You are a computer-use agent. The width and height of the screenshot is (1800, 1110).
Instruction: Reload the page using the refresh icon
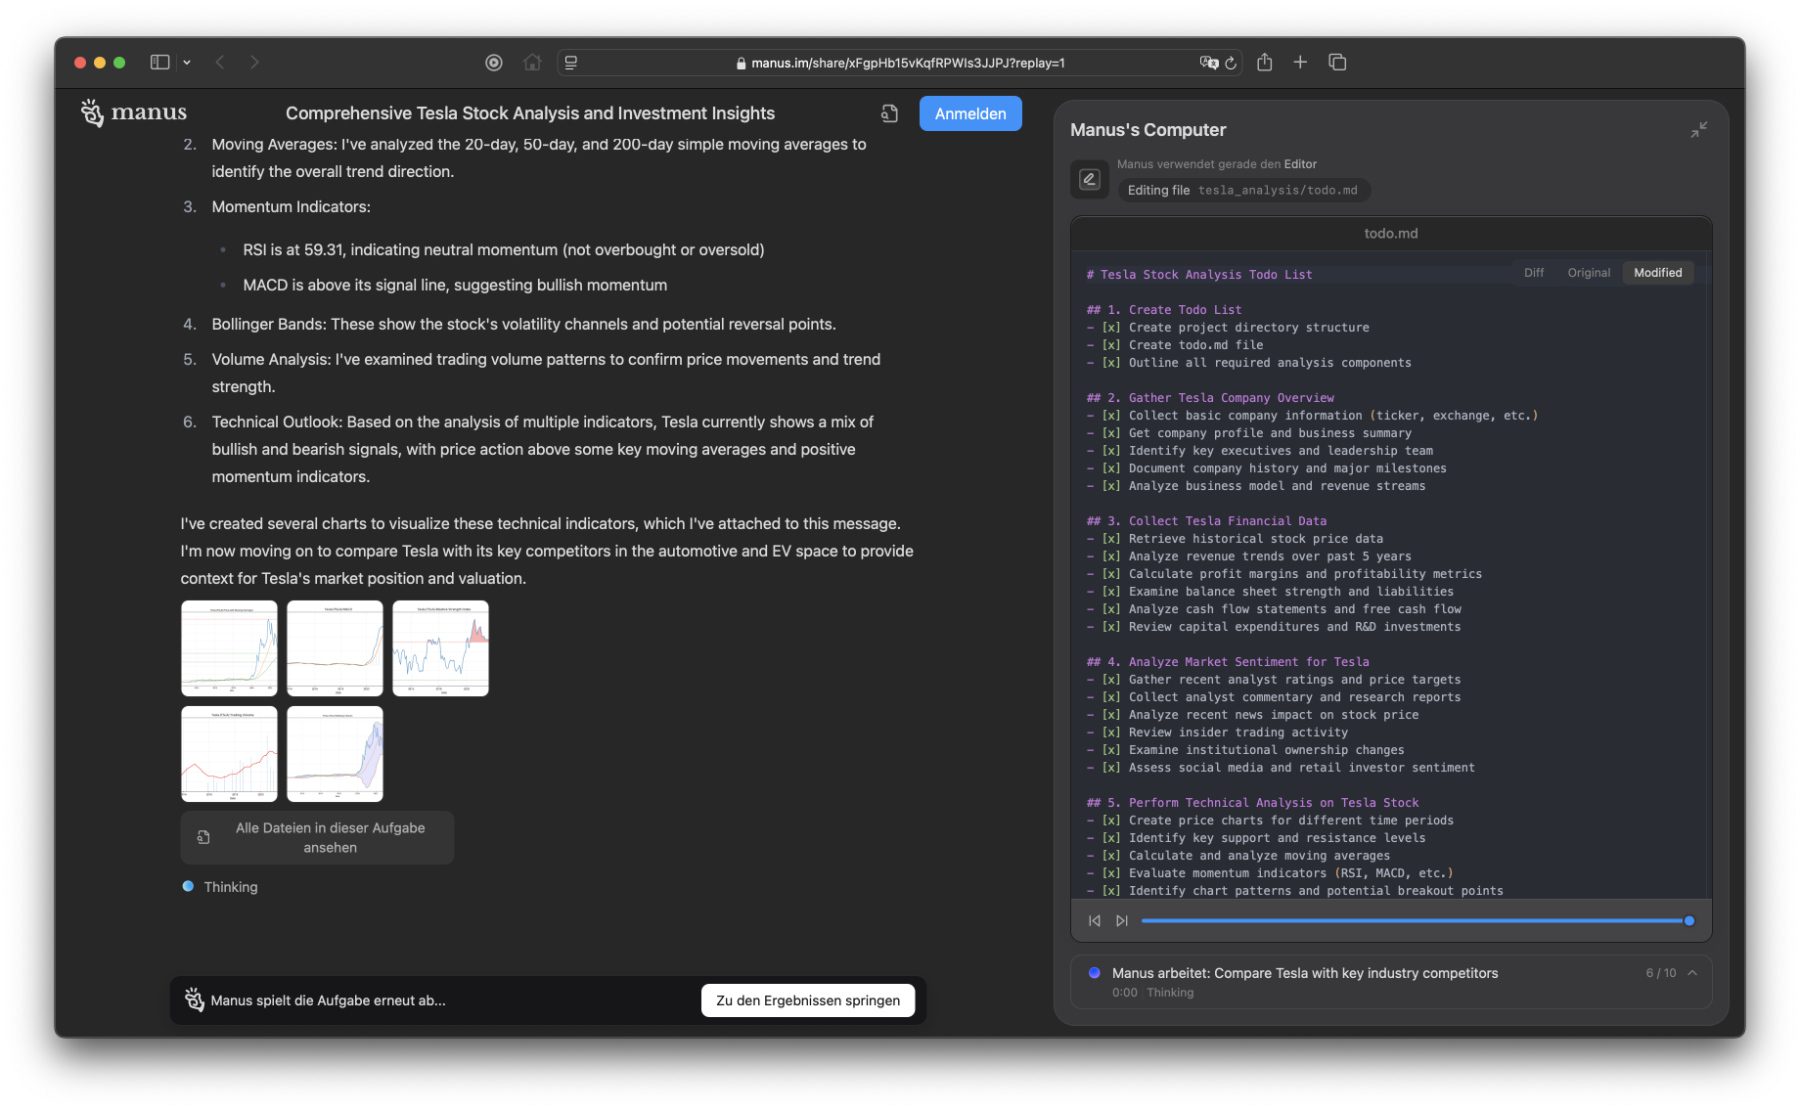(x=1231, y=63)
